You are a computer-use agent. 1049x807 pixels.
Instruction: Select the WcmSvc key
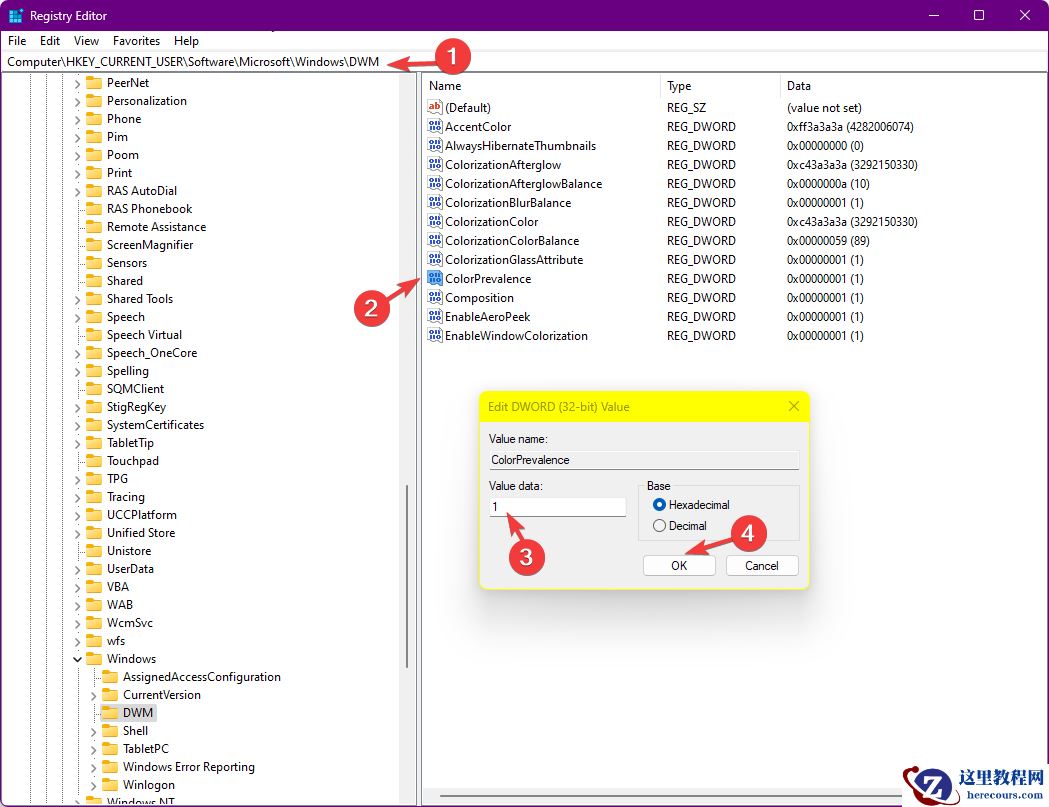(130, 623)
